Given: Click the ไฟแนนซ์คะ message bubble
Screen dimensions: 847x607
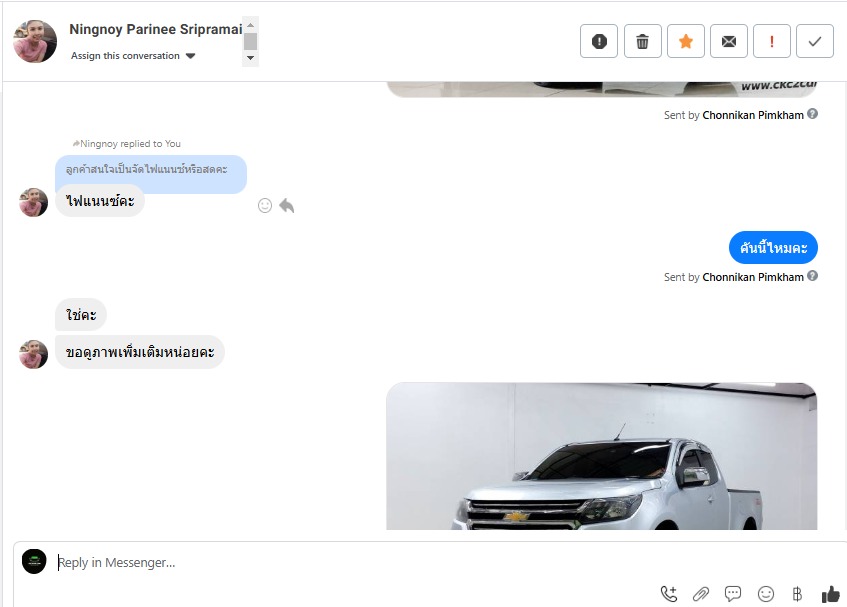Looking at the screenshot, I should pos(100,201).
